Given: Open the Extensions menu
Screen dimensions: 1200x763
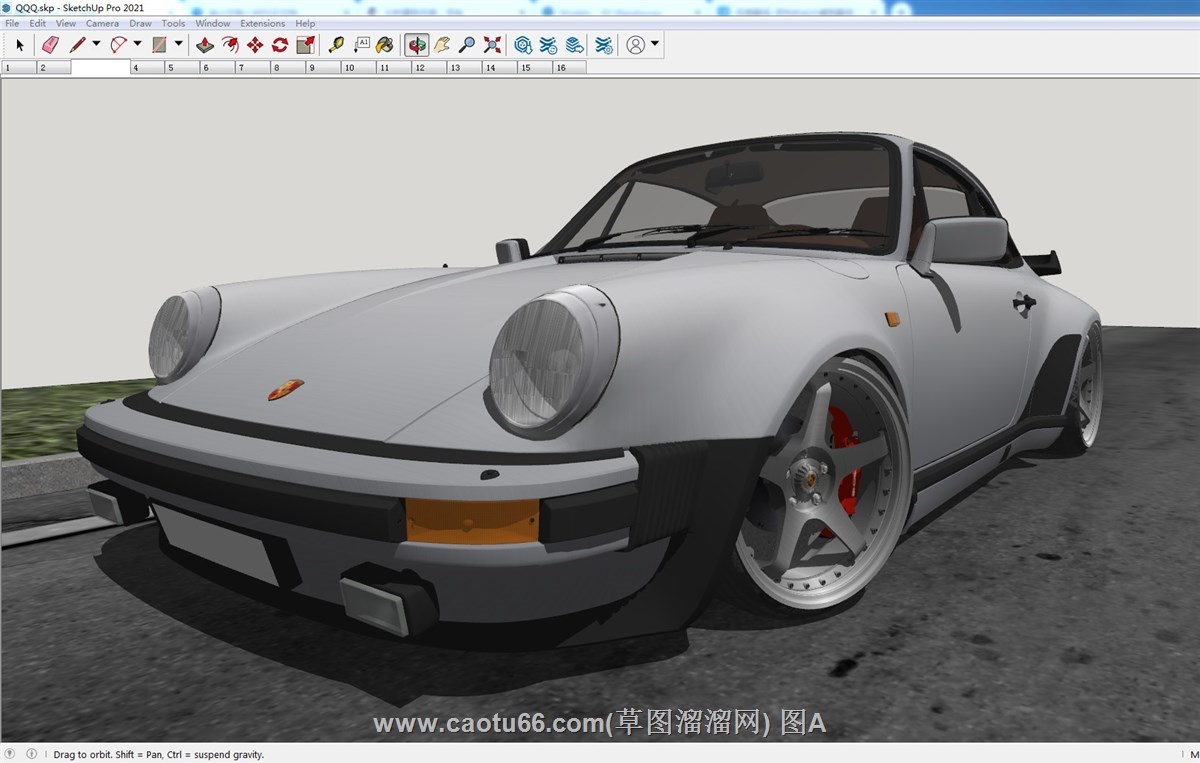Looking at the screenshot, I should click(x=263, y=23).
